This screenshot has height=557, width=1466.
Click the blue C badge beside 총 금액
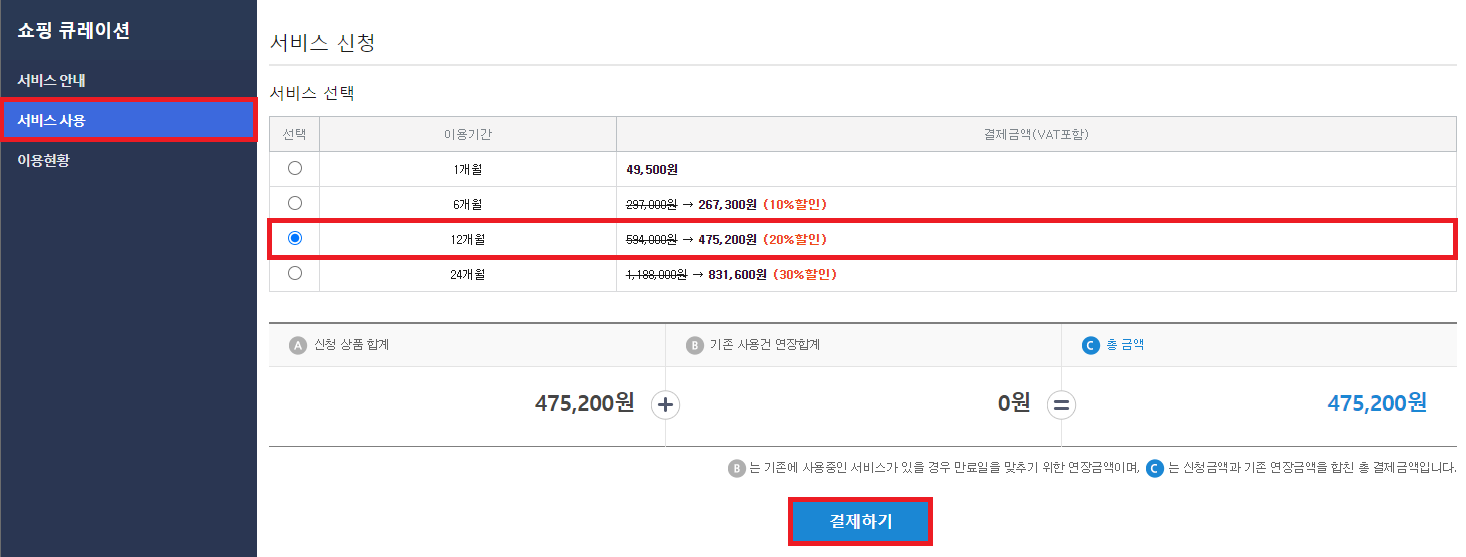[x=1091, y=345]
